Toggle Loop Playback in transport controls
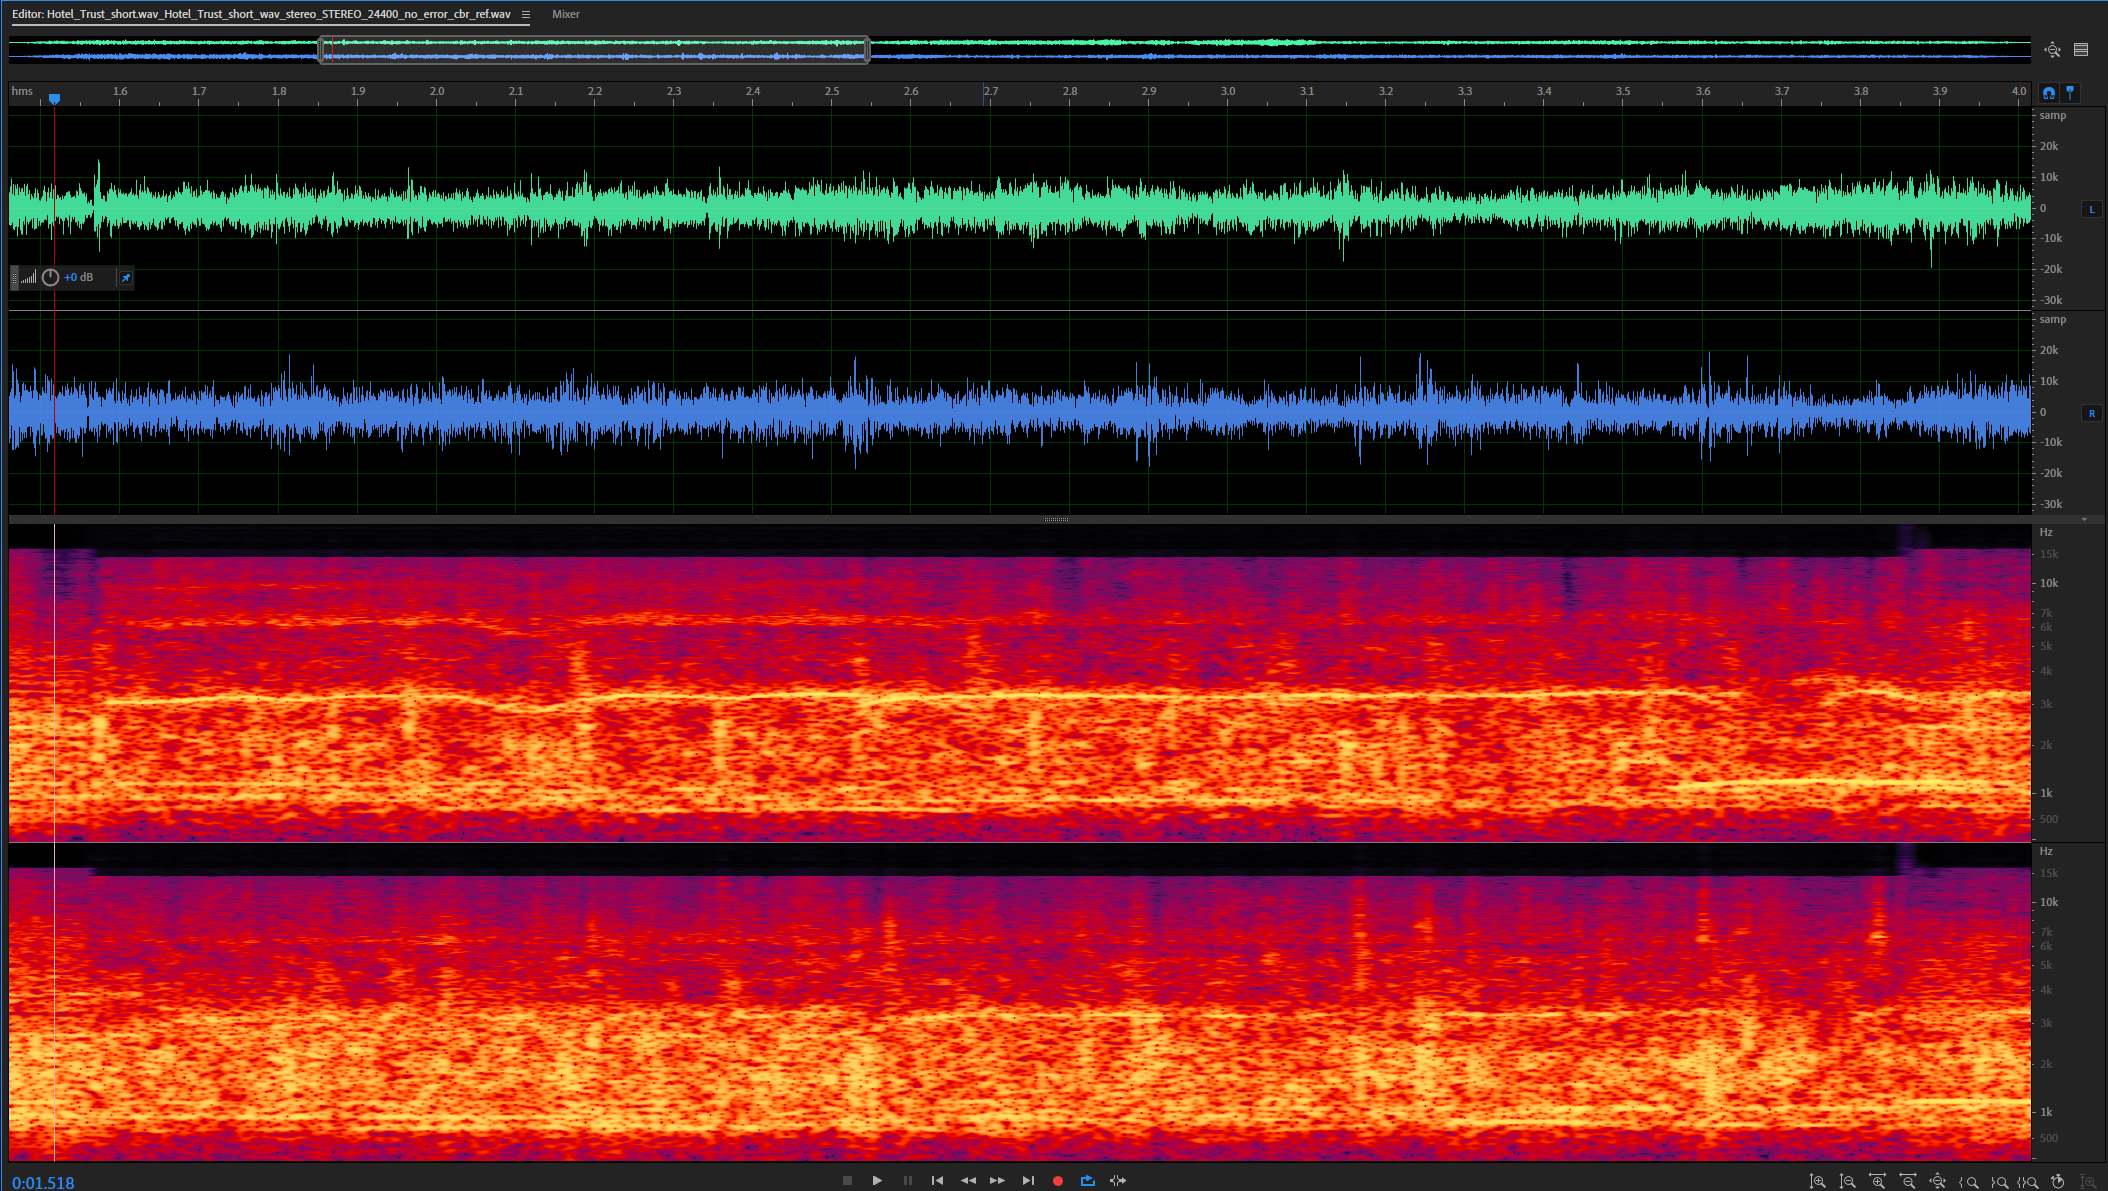The image size is (2108, 1191). 1088,1181
